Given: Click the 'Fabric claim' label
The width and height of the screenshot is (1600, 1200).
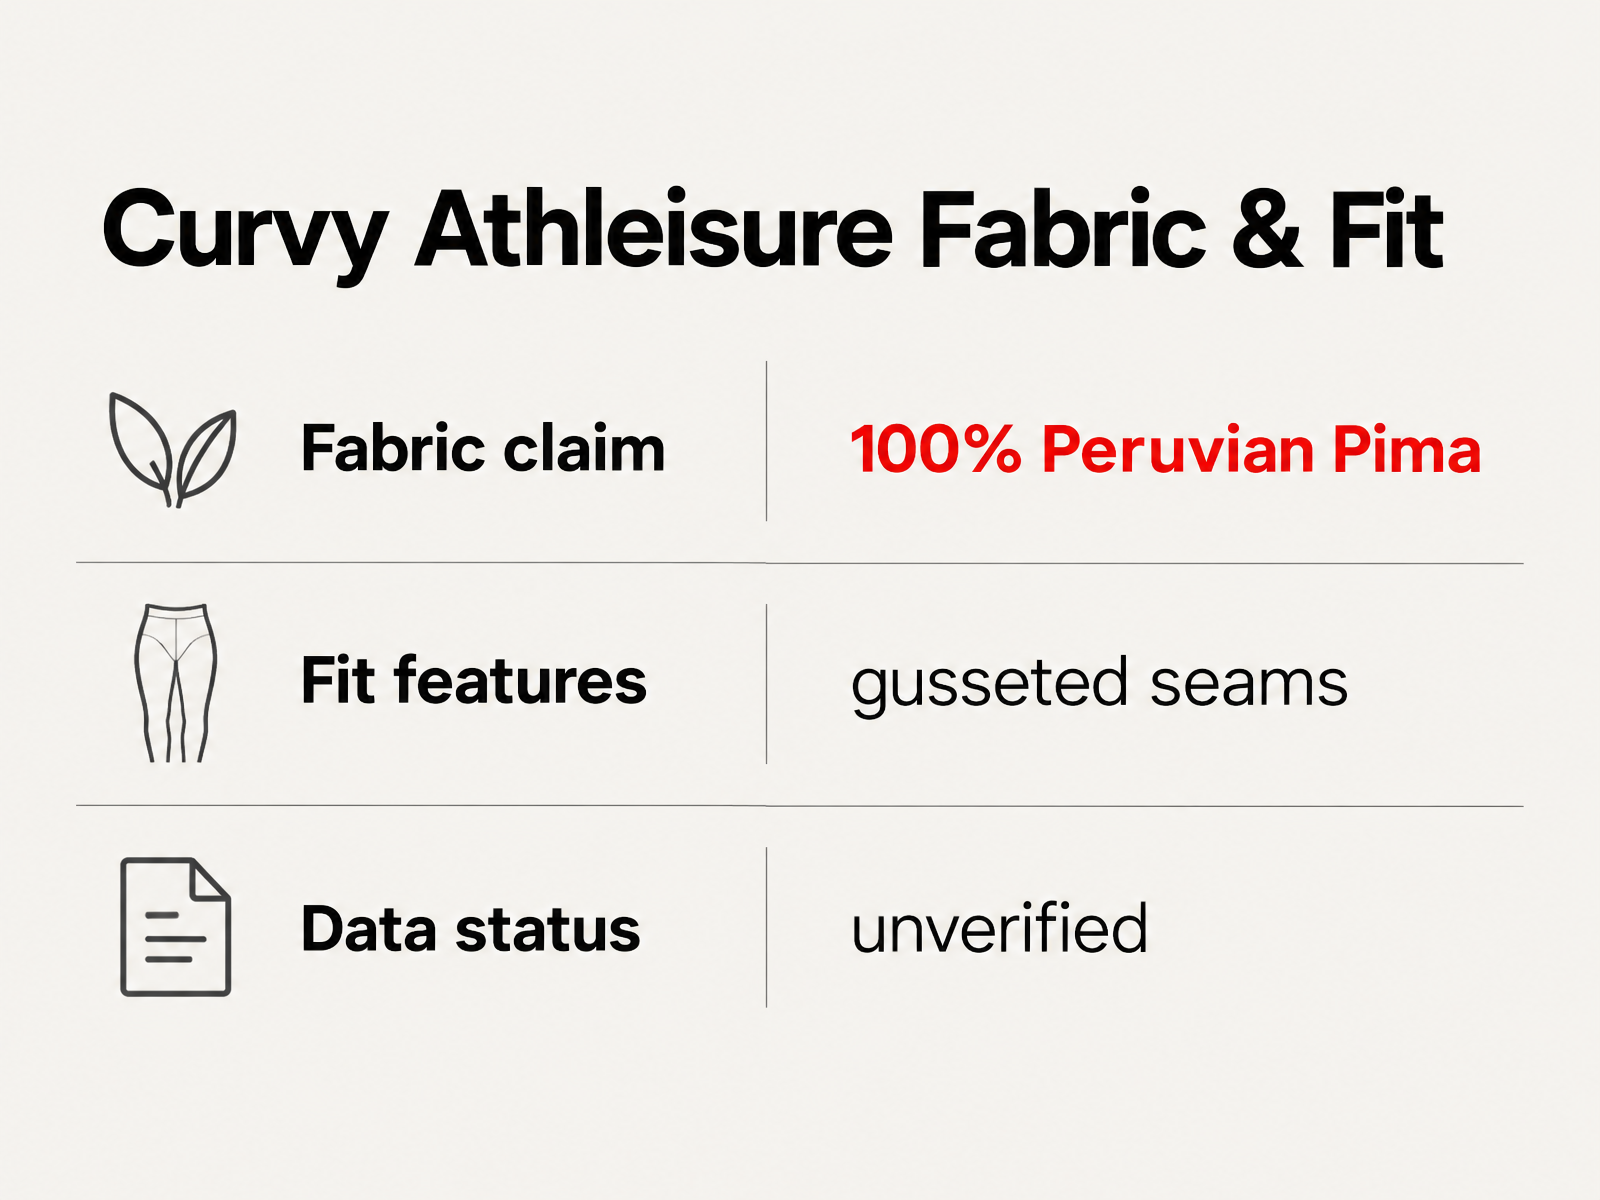Looking at the screenshot, I should [x=483, y=449].
